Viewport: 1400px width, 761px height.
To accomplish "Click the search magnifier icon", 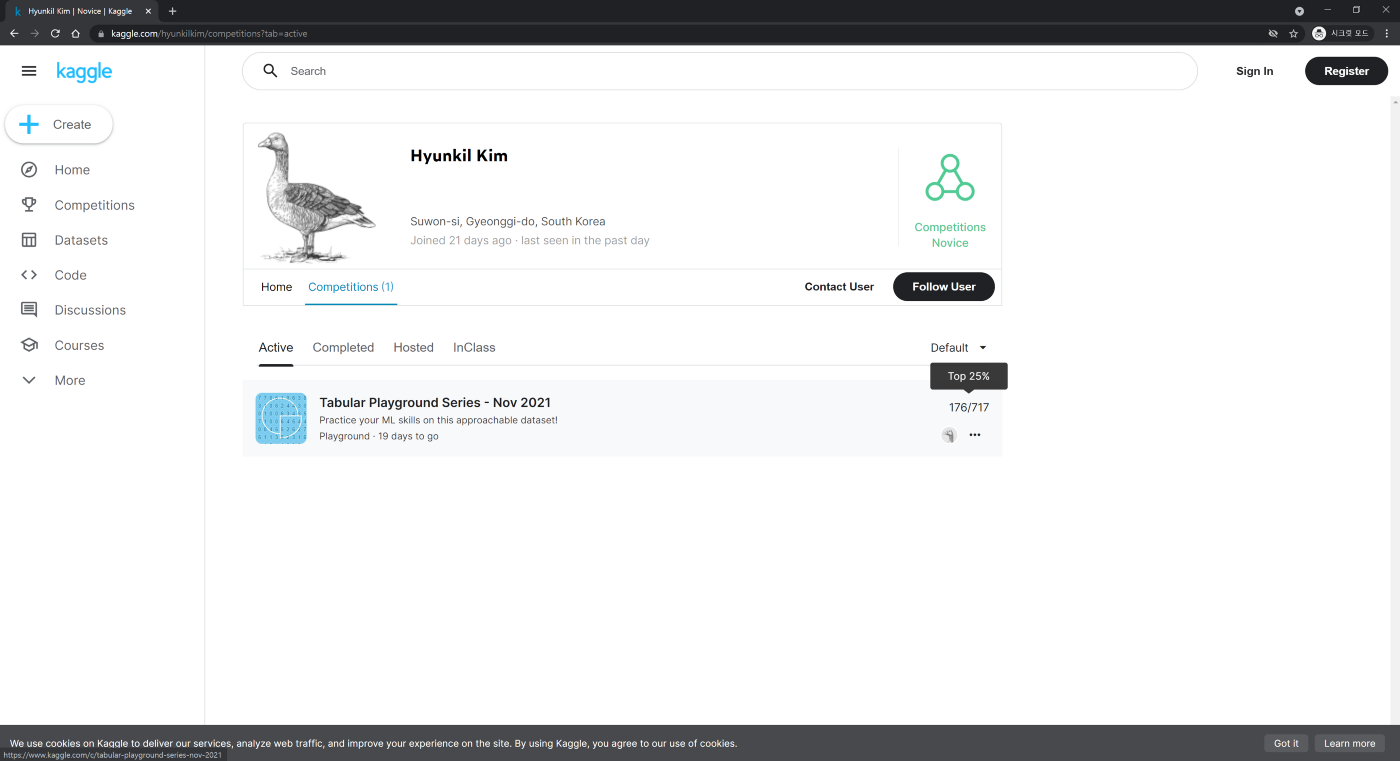I will [x=270, y=71].
